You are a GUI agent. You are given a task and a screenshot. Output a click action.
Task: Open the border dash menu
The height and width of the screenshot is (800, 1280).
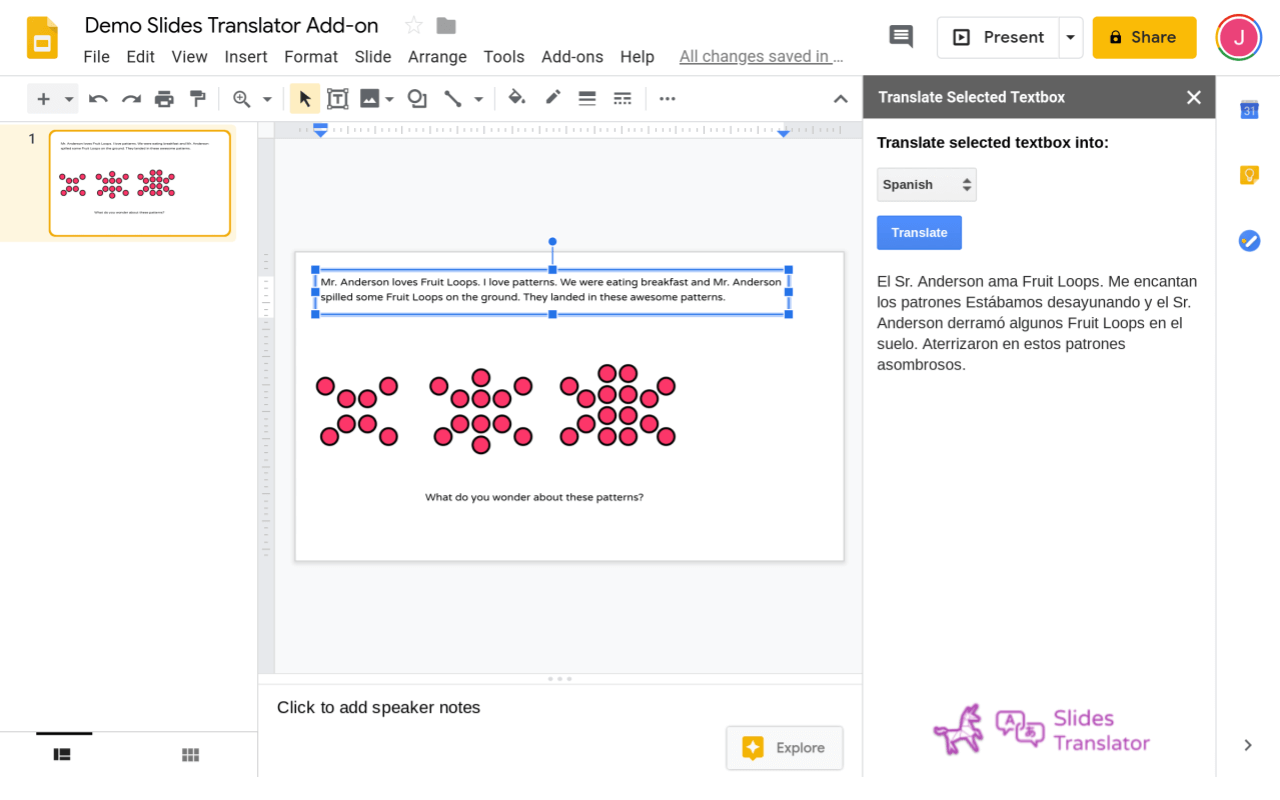pyautogui.click(x=622, y=98)
